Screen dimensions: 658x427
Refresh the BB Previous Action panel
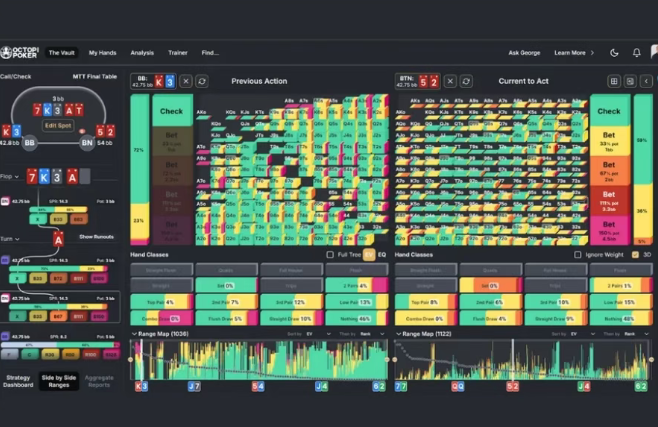tap(202, 81)
